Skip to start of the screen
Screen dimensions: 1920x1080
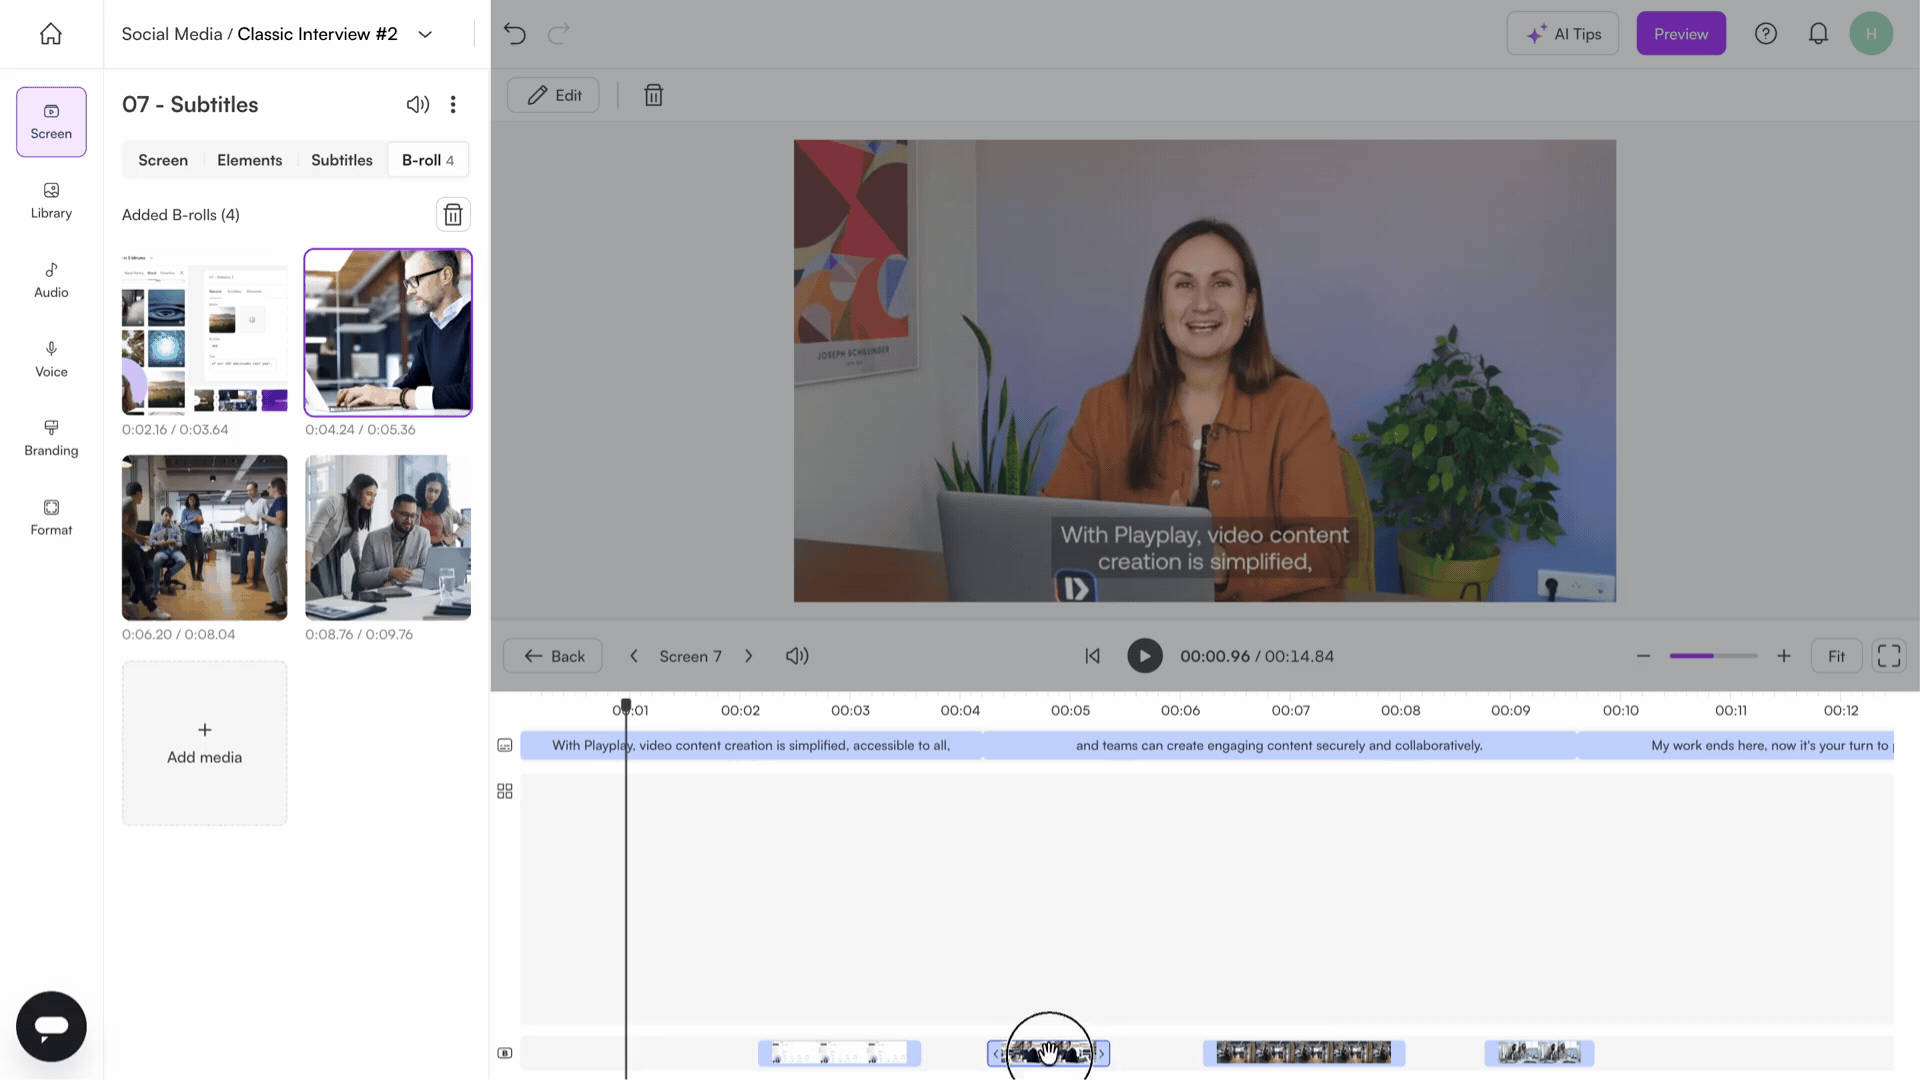tap(1092, 656)
